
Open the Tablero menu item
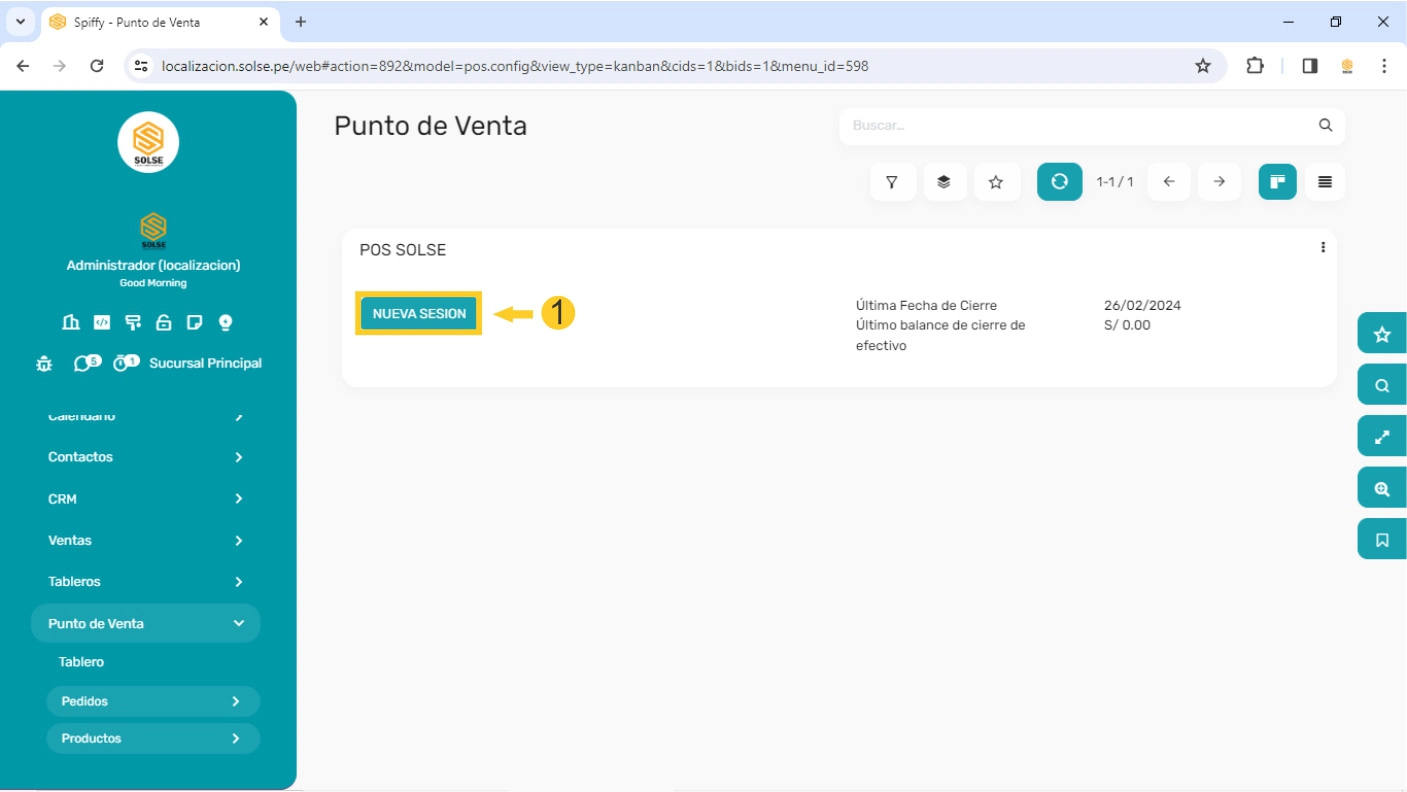(81, 662)
